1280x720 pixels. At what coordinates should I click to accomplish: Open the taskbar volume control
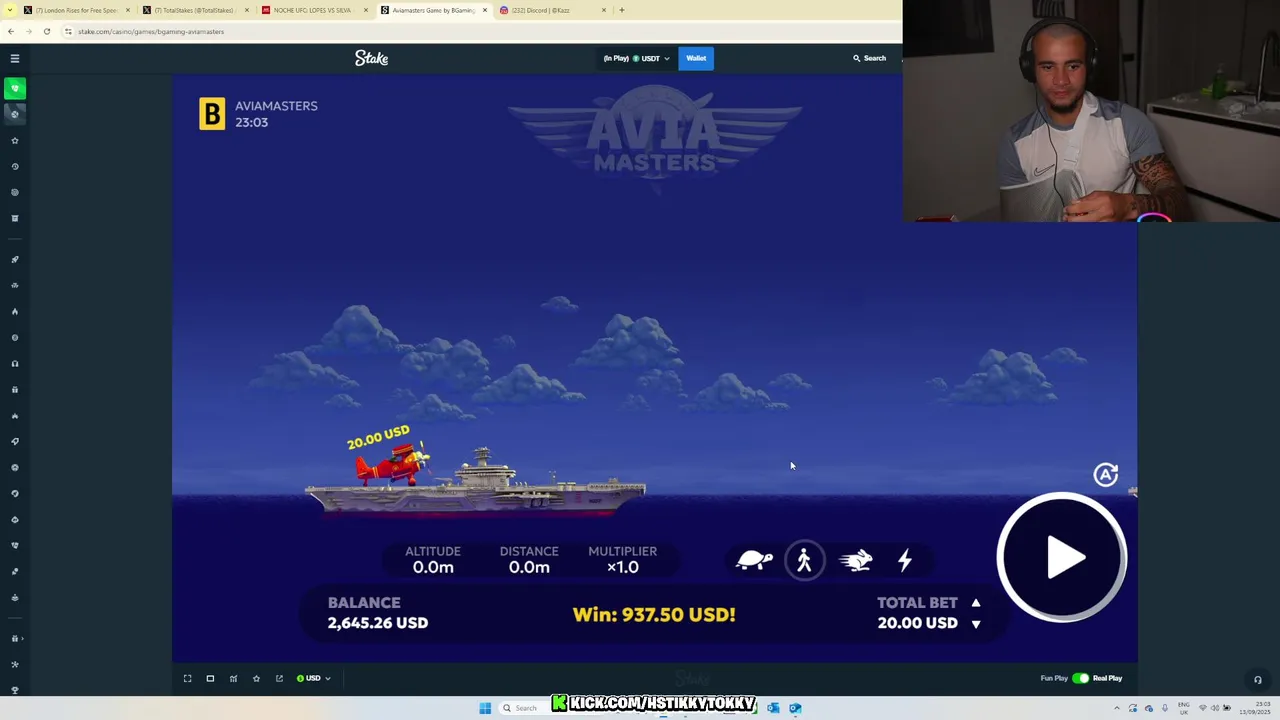click(x=1215, y=708)
